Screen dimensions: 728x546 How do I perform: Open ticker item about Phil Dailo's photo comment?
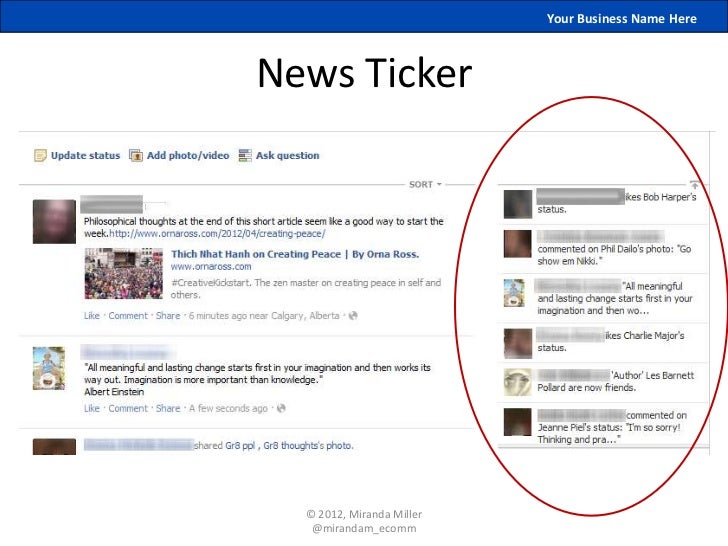click(604, 249)
